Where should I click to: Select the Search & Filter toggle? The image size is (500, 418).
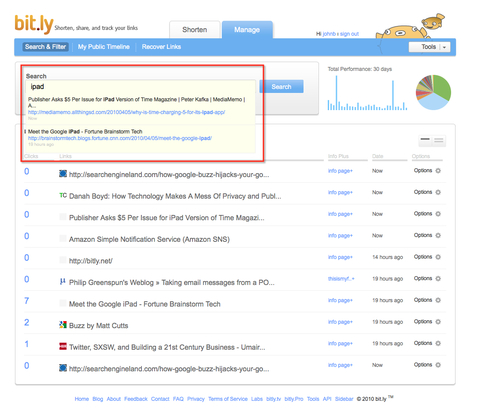point(45,47)
